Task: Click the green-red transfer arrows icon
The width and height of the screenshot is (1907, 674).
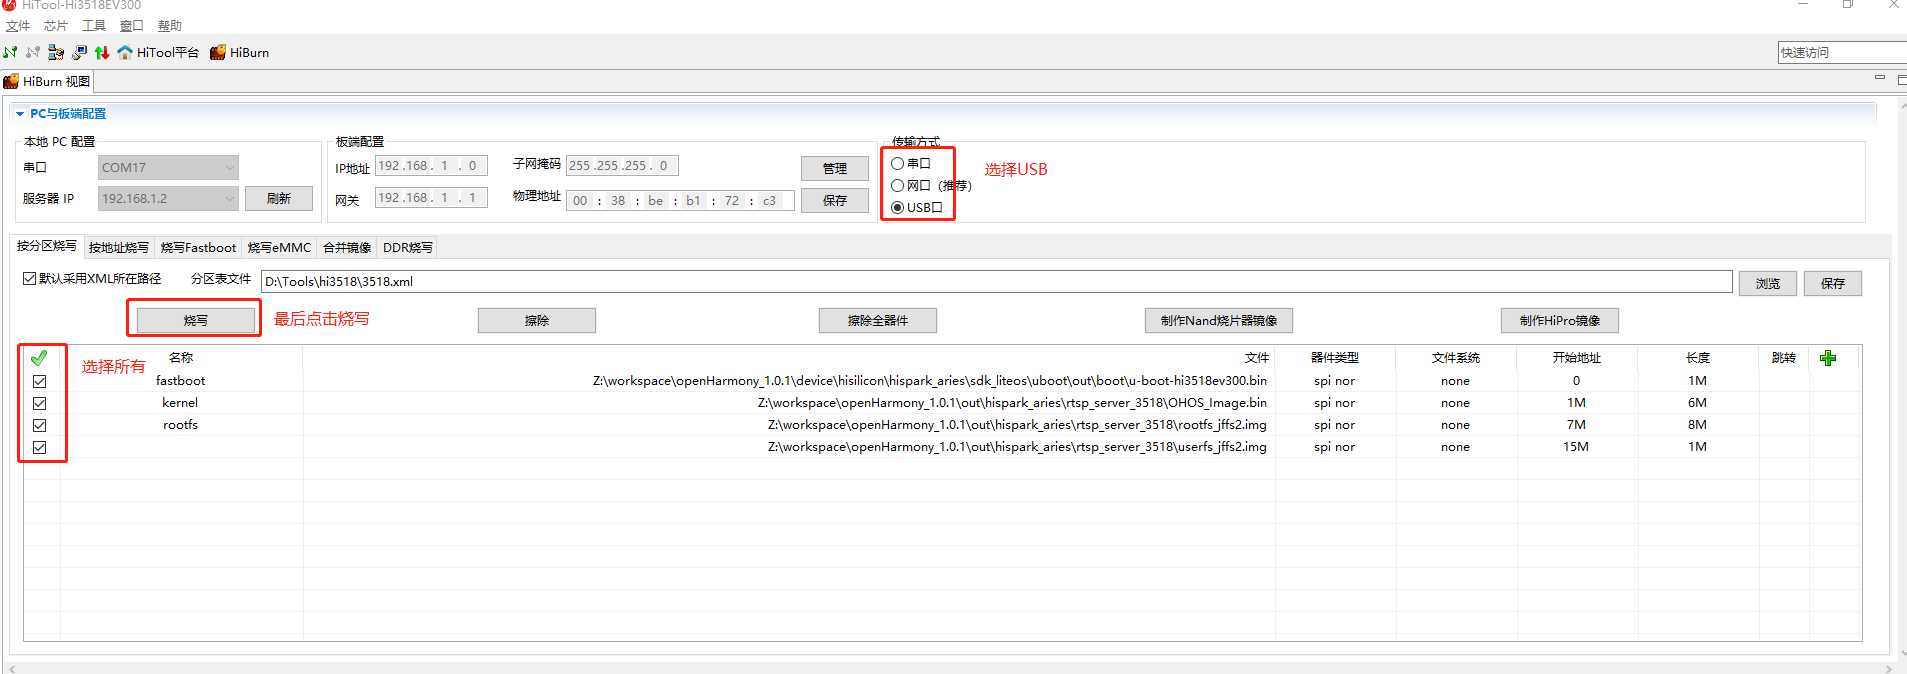Action: click(x=102, y=52)
